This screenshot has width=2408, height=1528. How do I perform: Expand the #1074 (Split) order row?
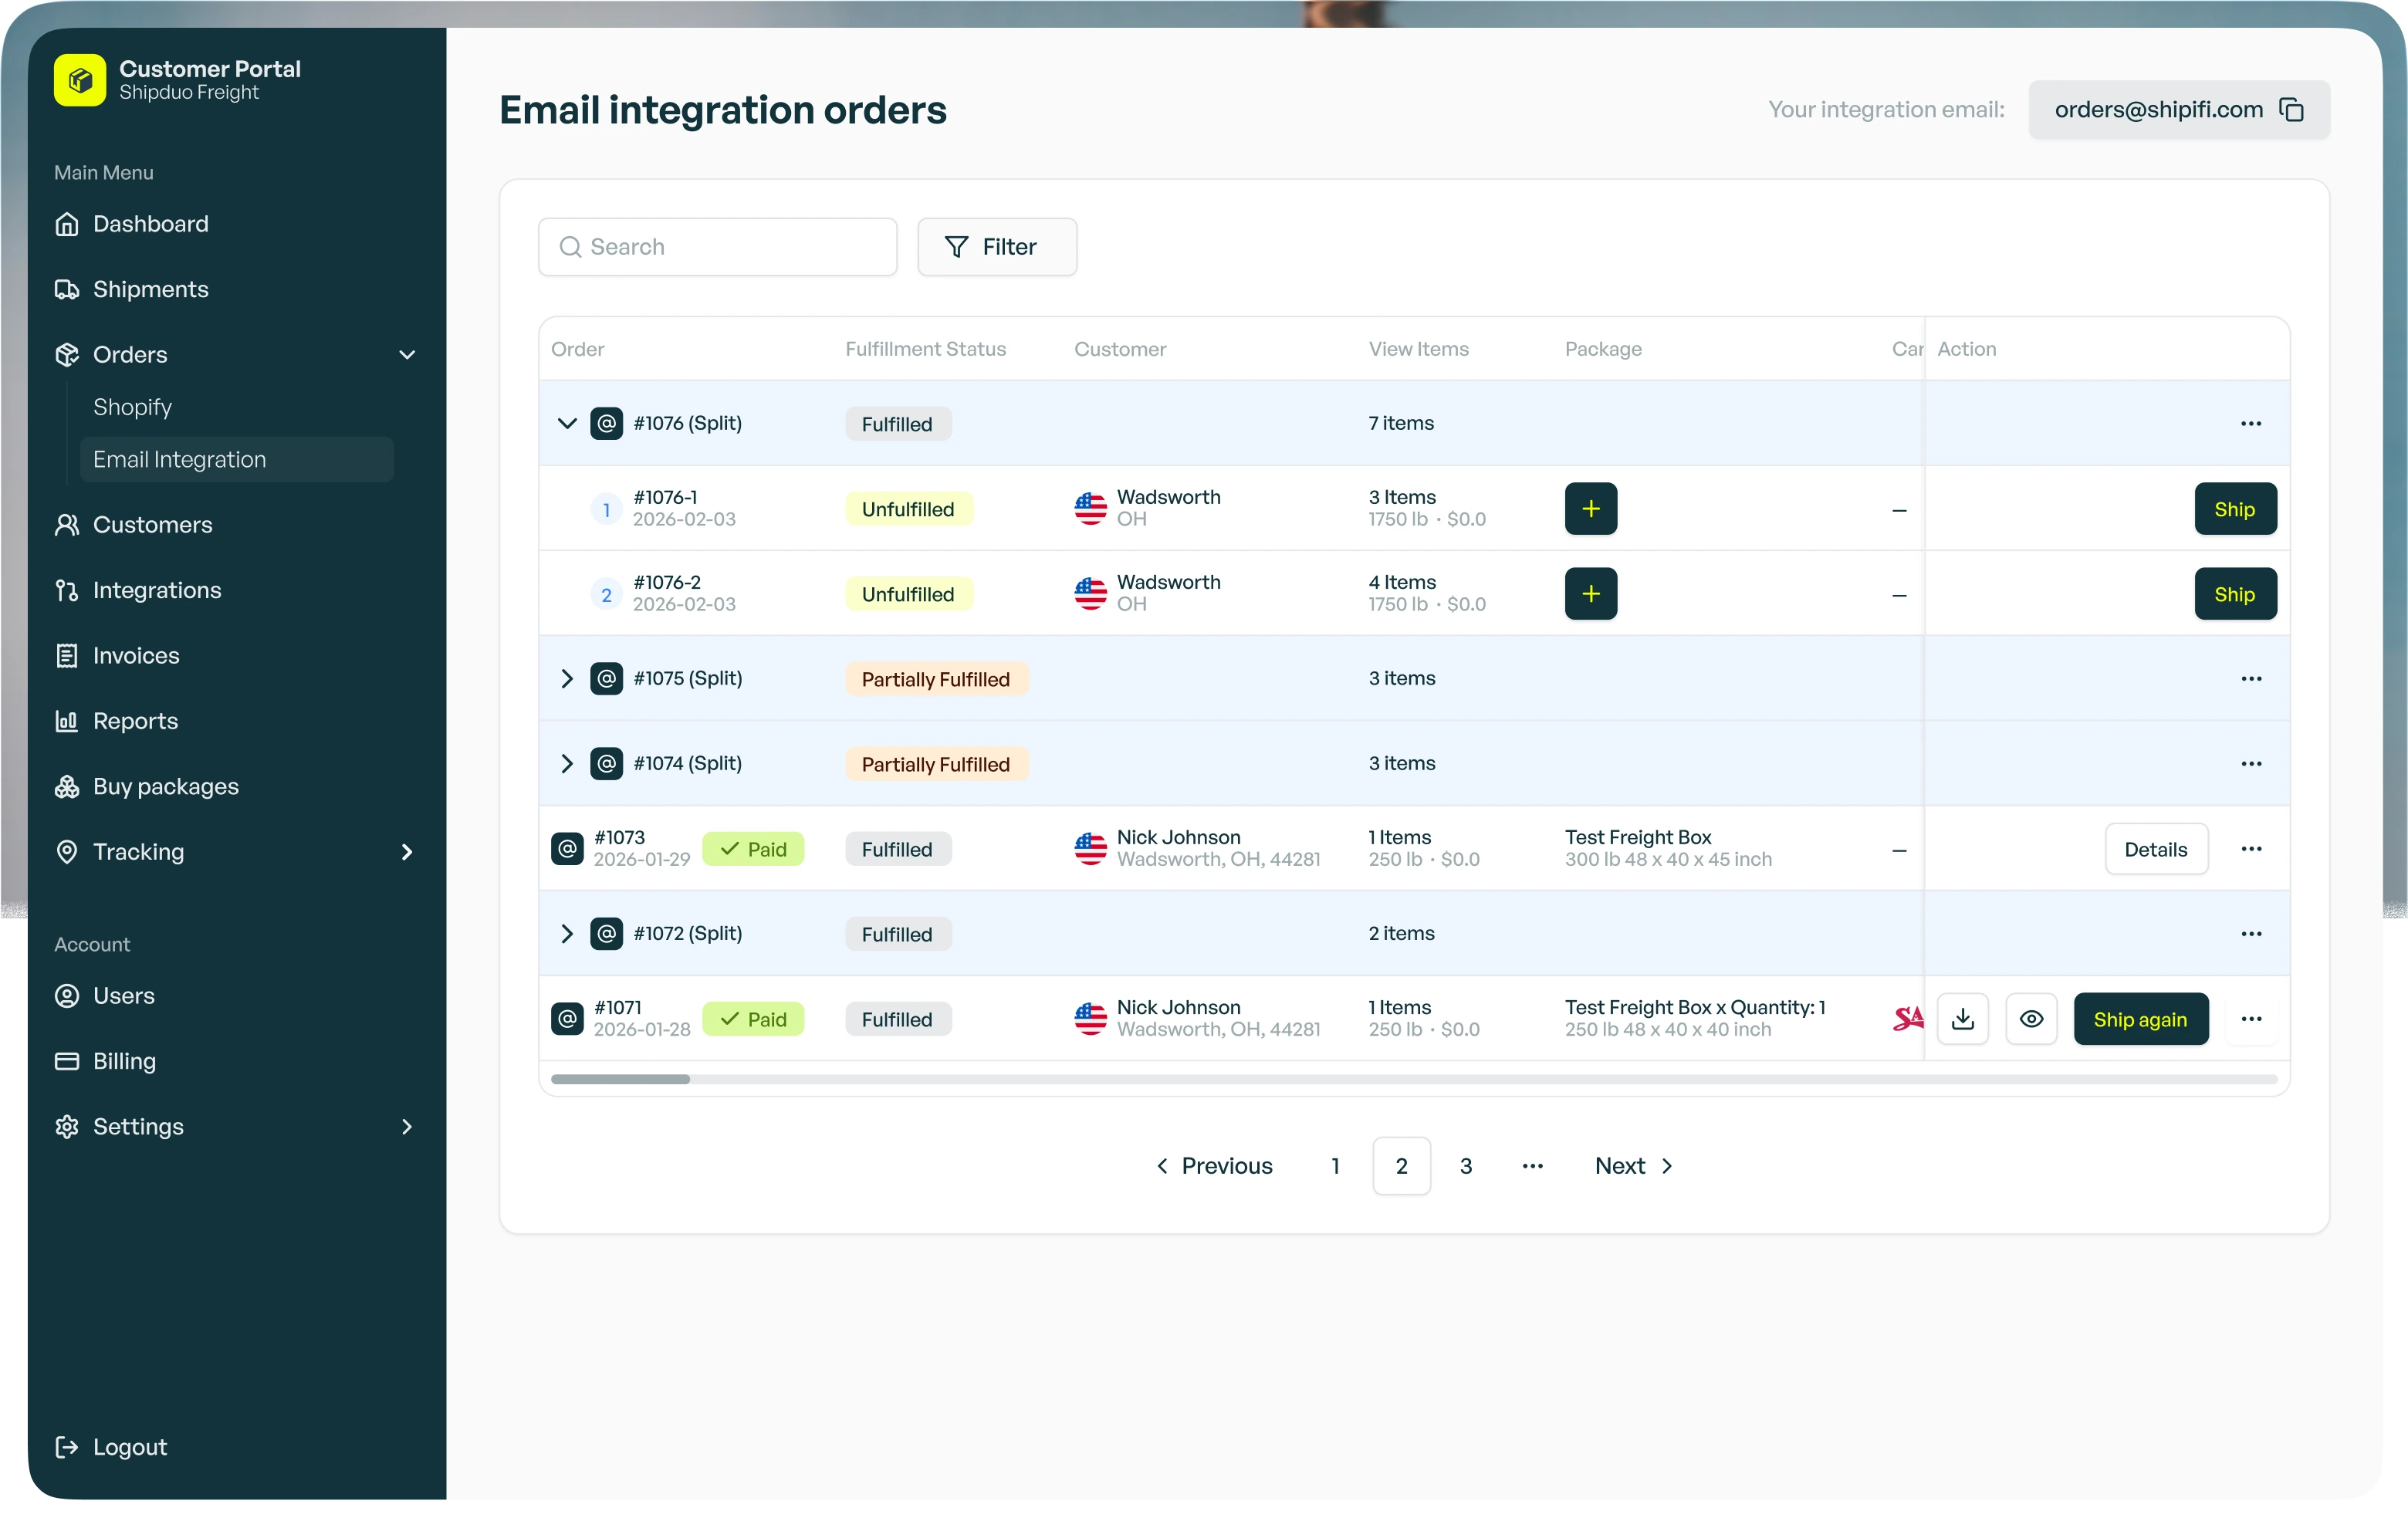567,764
